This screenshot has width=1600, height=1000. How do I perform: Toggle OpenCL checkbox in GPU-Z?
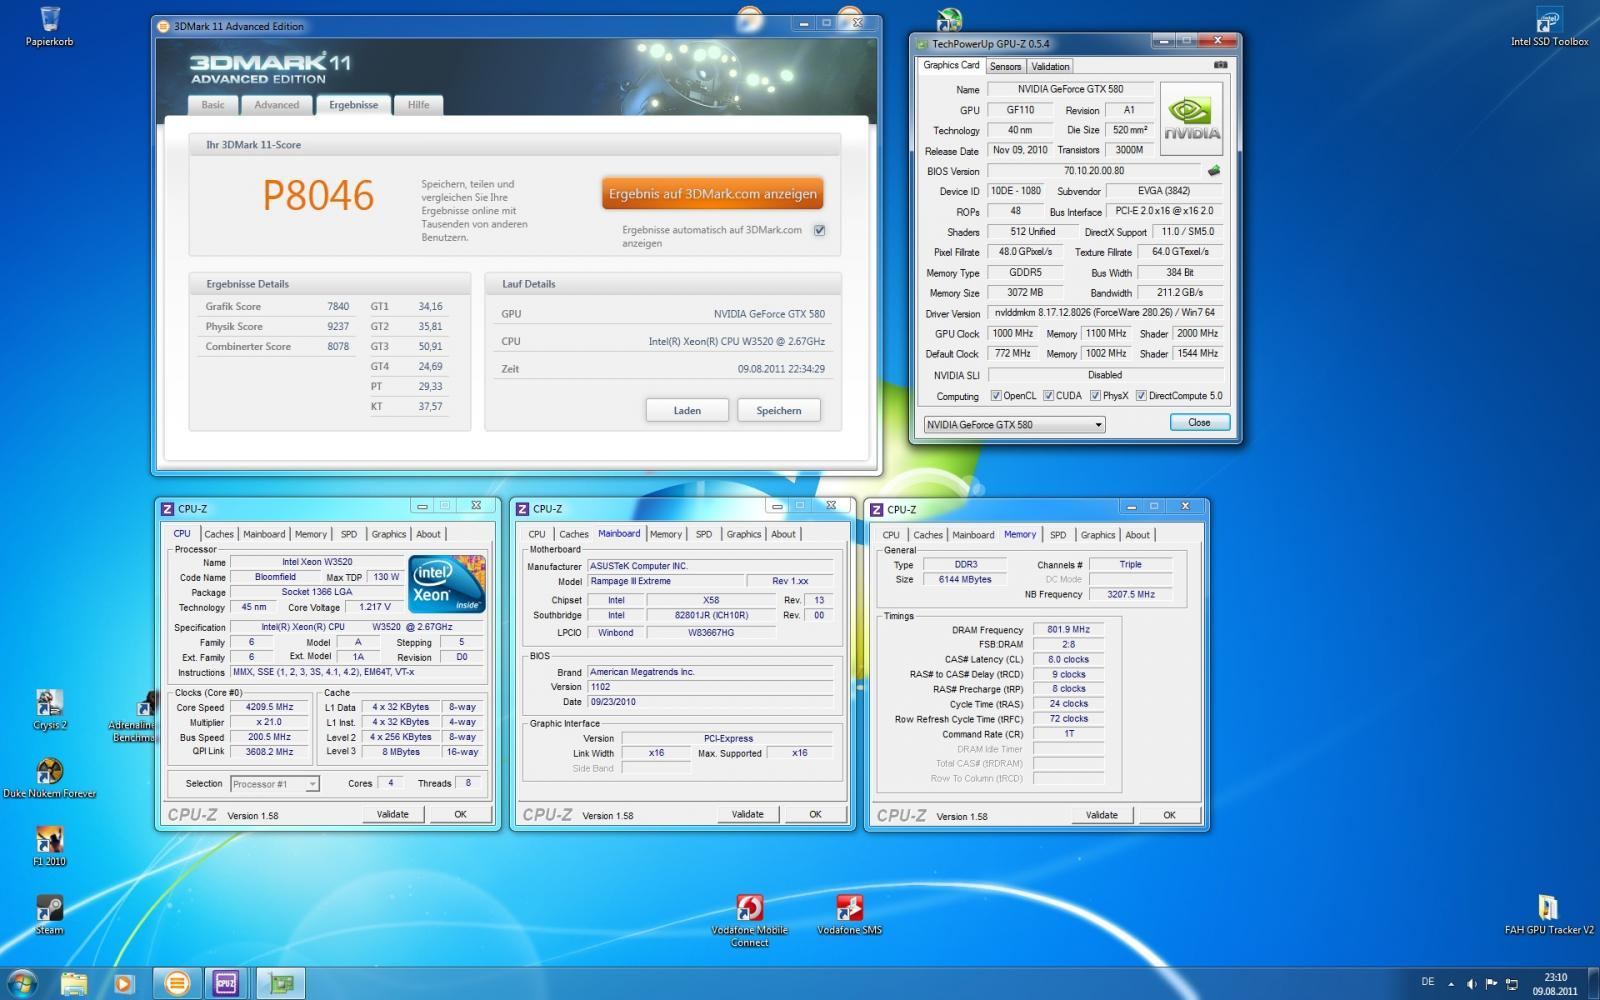(x=996, y=396)
